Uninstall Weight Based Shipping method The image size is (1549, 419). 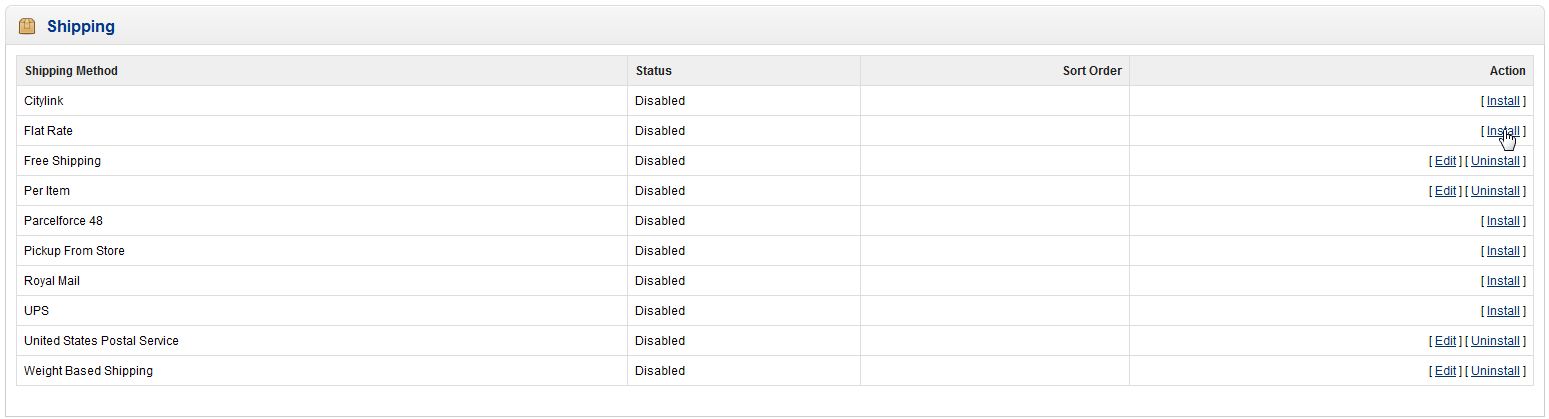(1495, 371)
